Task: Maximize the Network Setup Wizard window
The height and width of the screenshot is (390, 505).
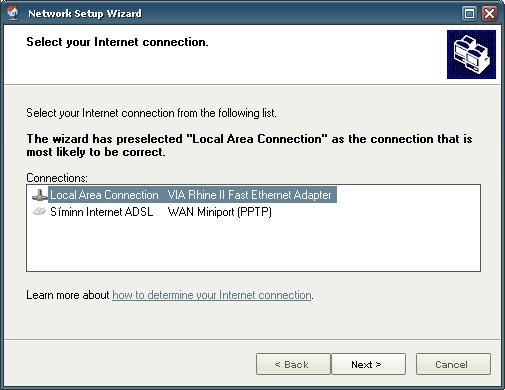Action: tap(469, 14)
